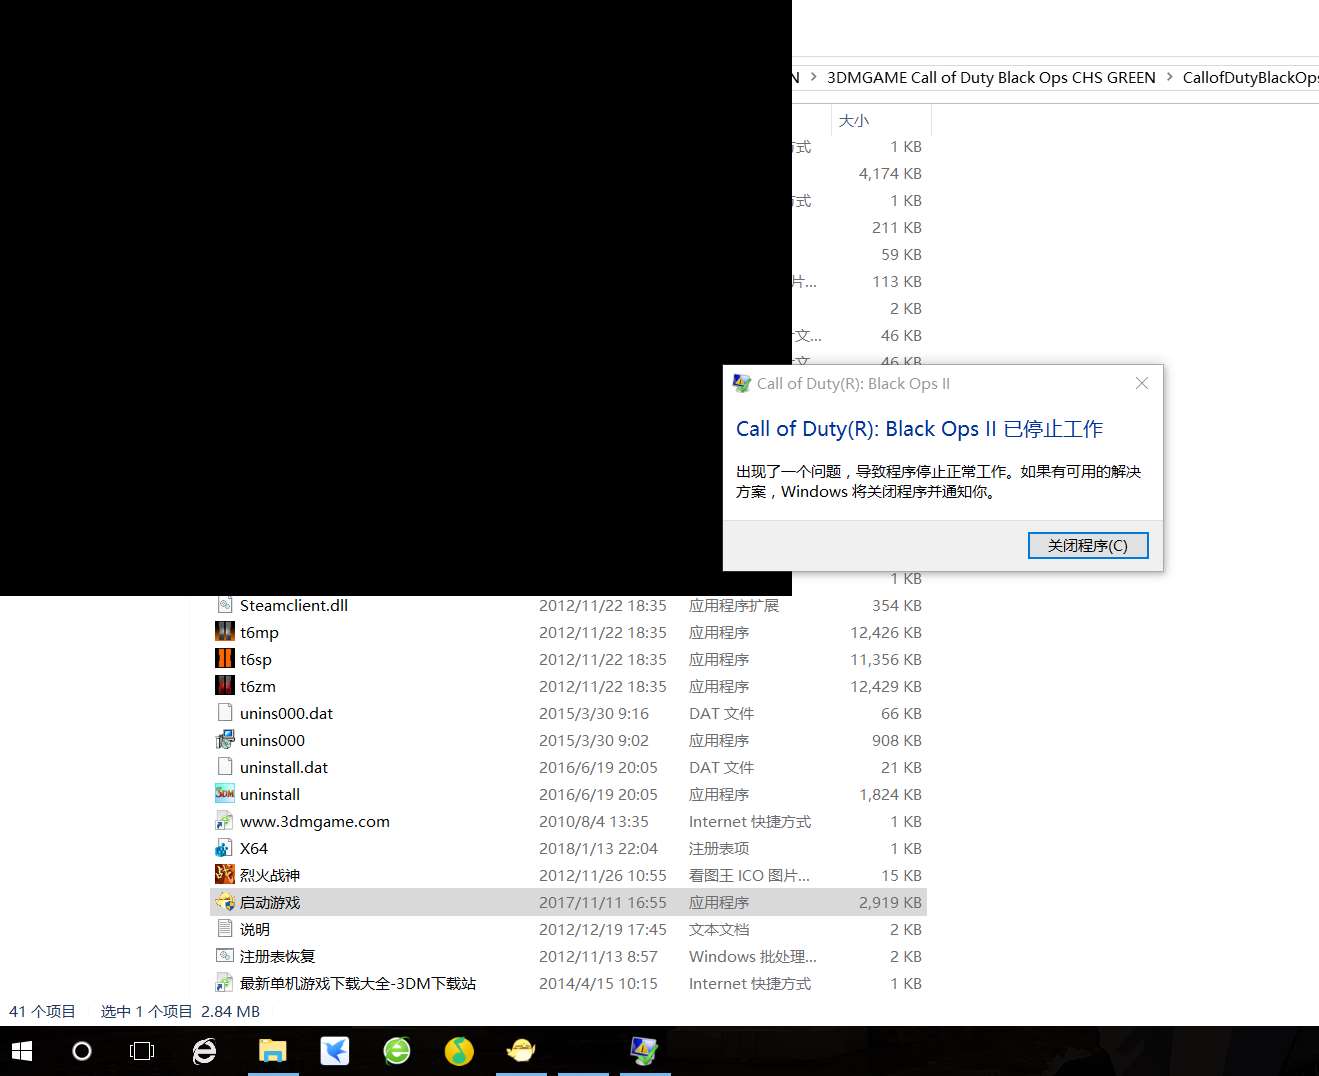Select the 注册表恢复 batch file icon

coord(225,956)
